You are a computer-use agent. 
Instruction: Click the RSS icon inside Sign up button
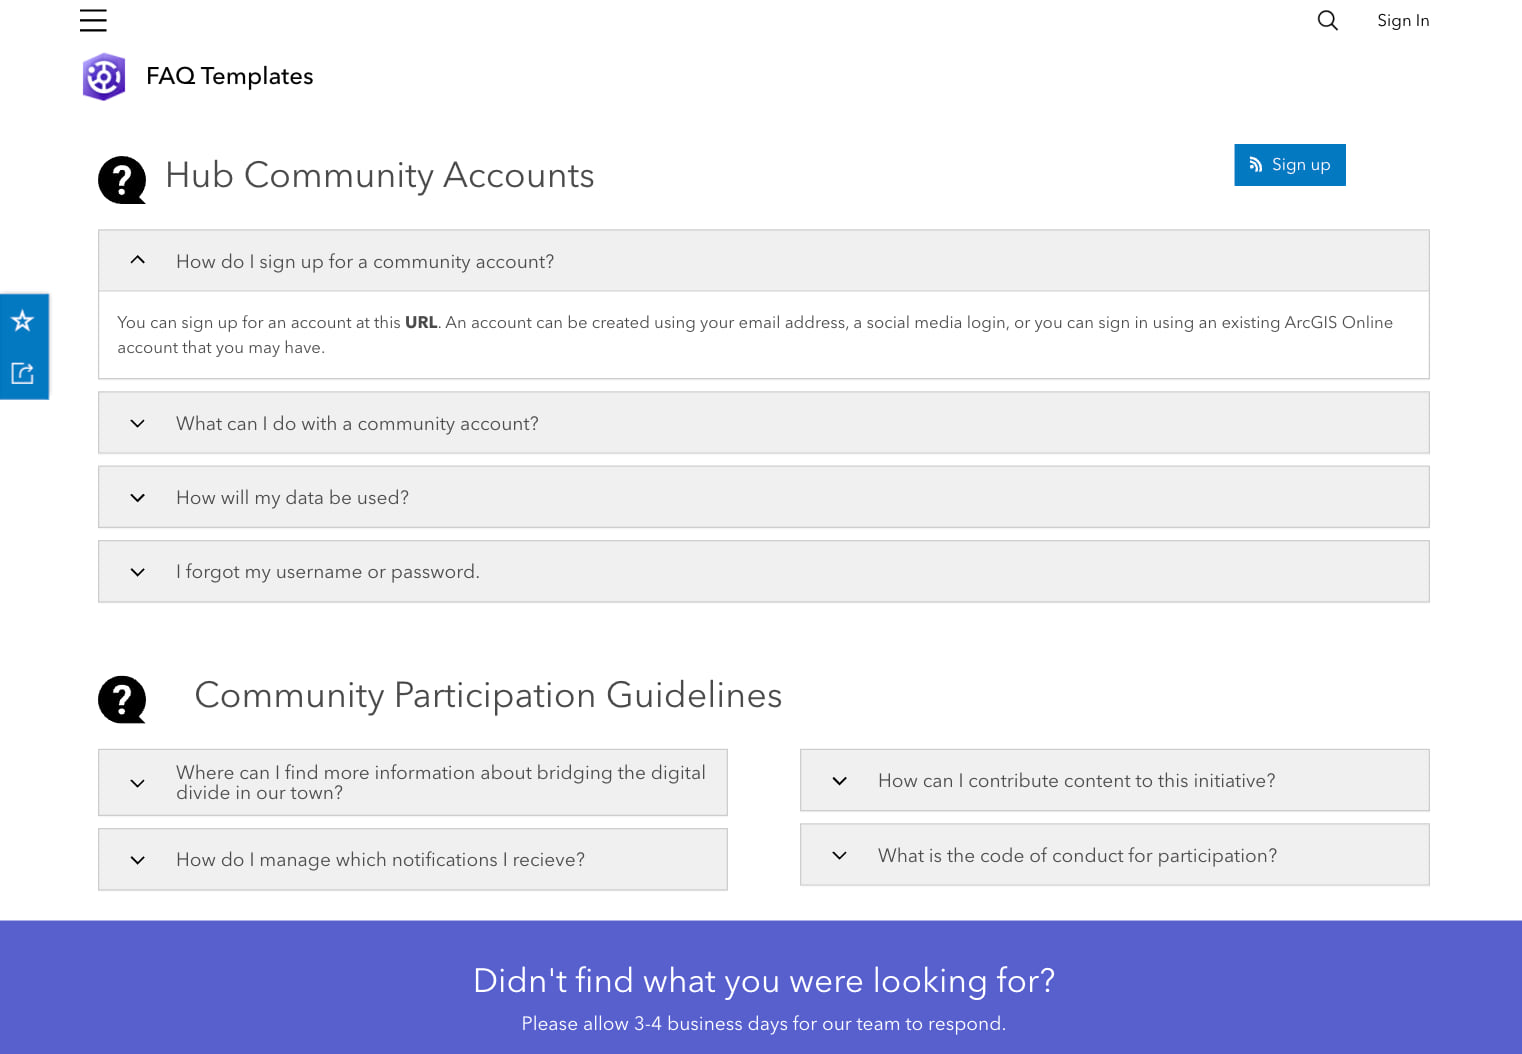(1255, 164)
